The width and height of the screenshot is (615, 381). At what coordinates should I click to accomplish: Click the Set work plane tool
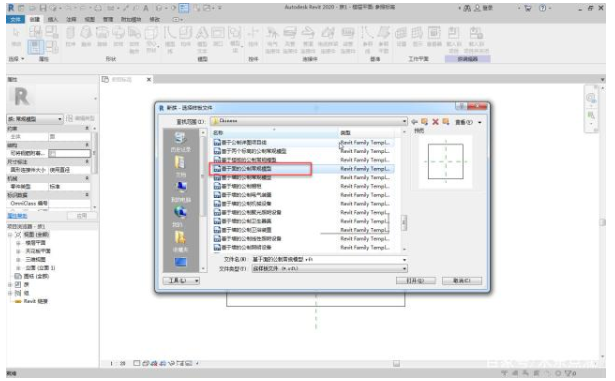coord(401,36)
